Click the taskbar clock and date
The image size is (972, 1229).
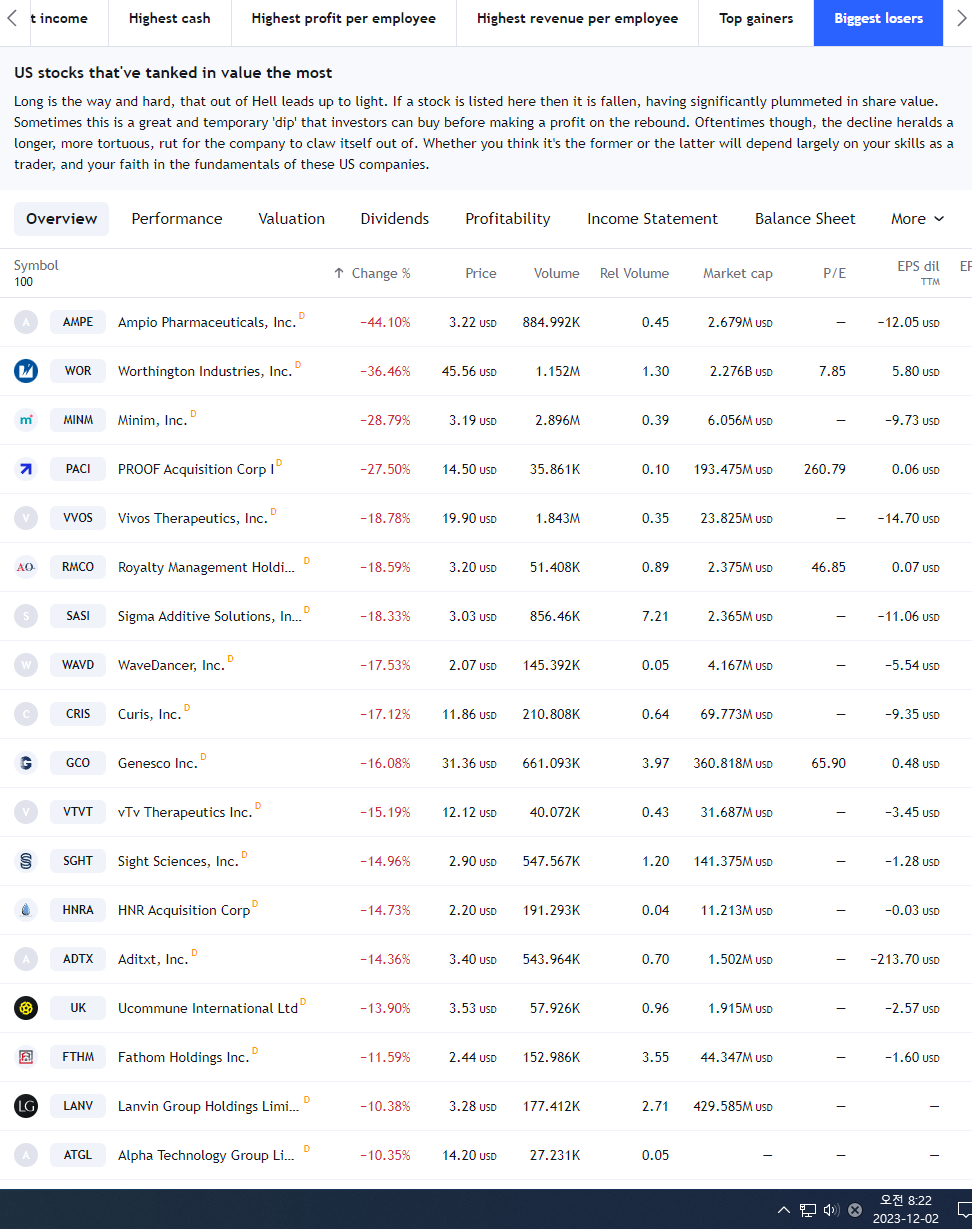point(904,1209)
